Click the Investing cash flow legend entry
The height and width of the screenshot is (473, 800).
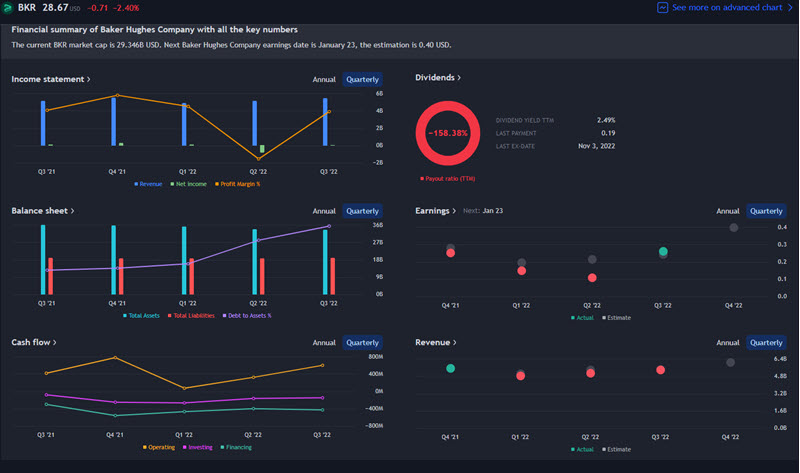pos(197,447)
